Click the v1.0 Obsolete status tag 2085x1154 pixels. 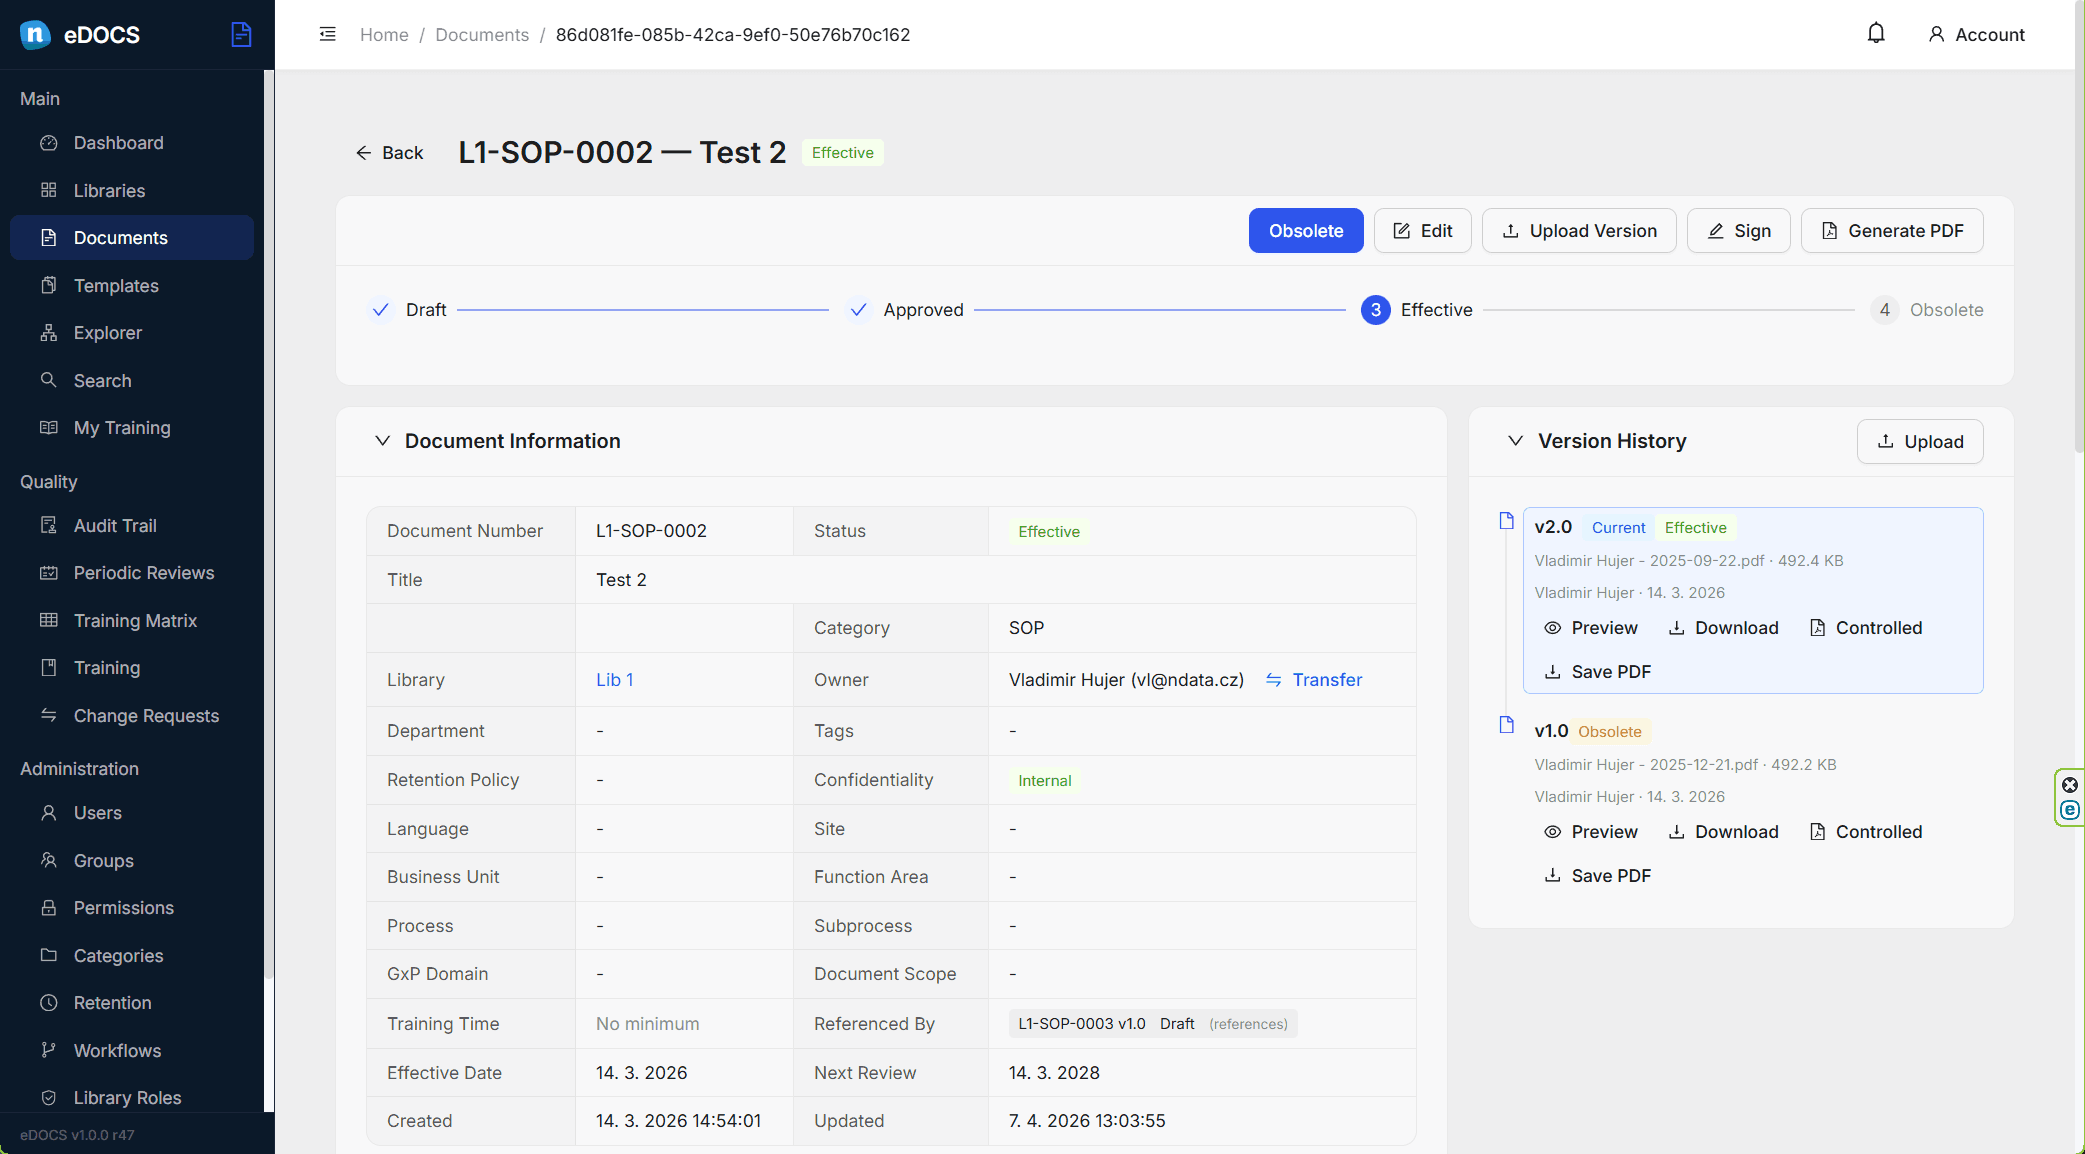1610,732
